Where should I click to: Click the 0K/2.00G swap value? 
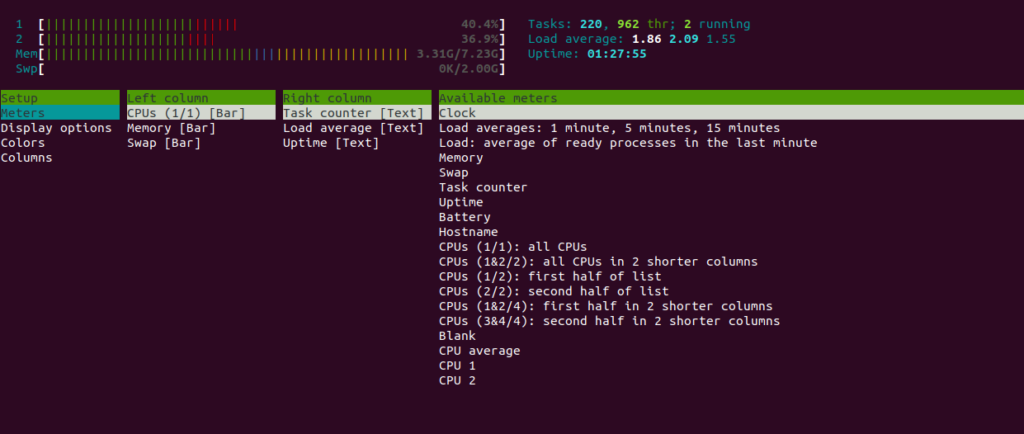(469, 69)
